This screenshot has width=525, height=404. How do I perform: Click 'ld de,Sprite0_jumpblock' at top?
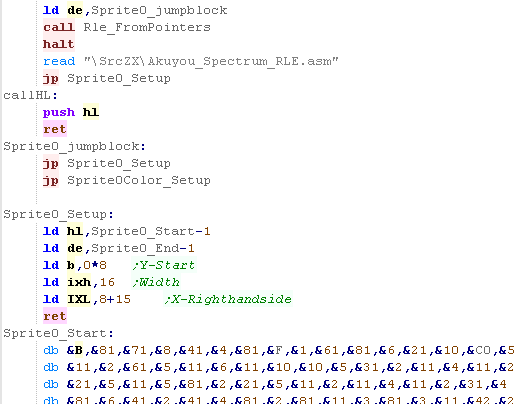135,10
